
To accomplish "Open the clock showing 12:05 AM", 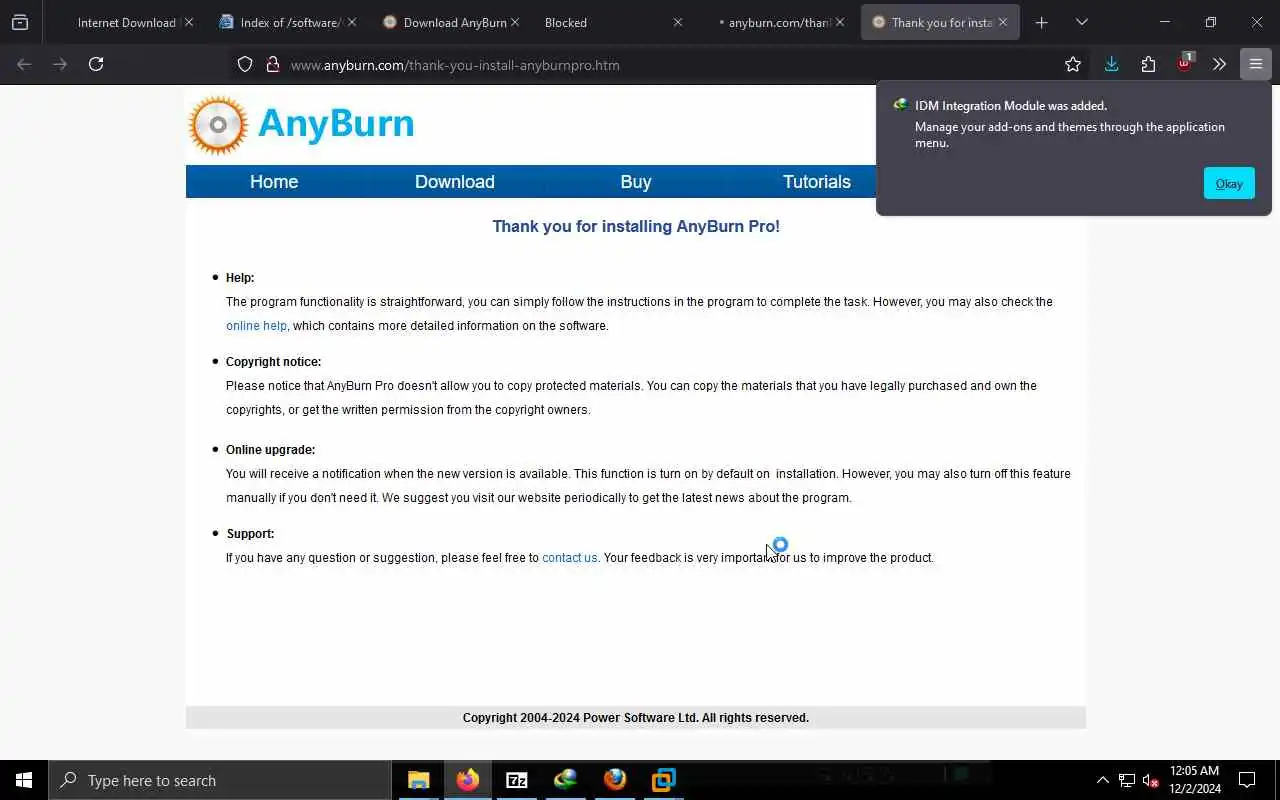I will (1195, 780).
